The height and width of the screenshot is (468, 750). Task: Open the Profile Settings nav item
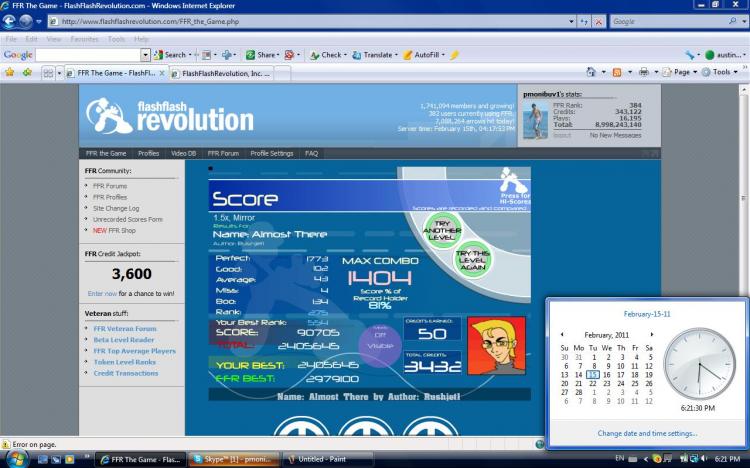(x=272, y=154)
